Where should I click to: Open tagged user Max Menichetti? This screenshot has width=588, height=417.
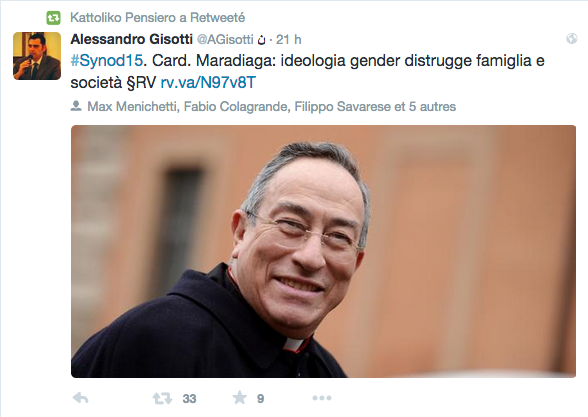click(x=132, y=106)
